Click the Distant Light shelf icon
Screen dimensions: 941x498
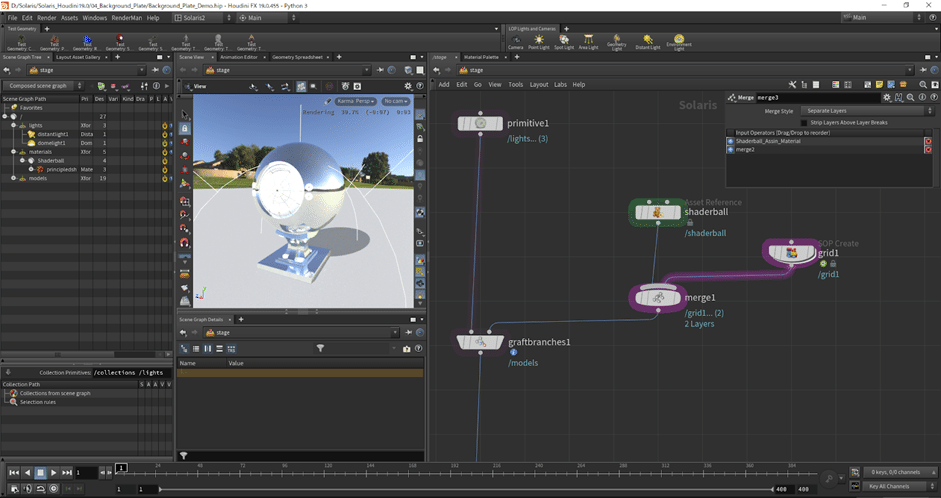(x=648, y=41)
